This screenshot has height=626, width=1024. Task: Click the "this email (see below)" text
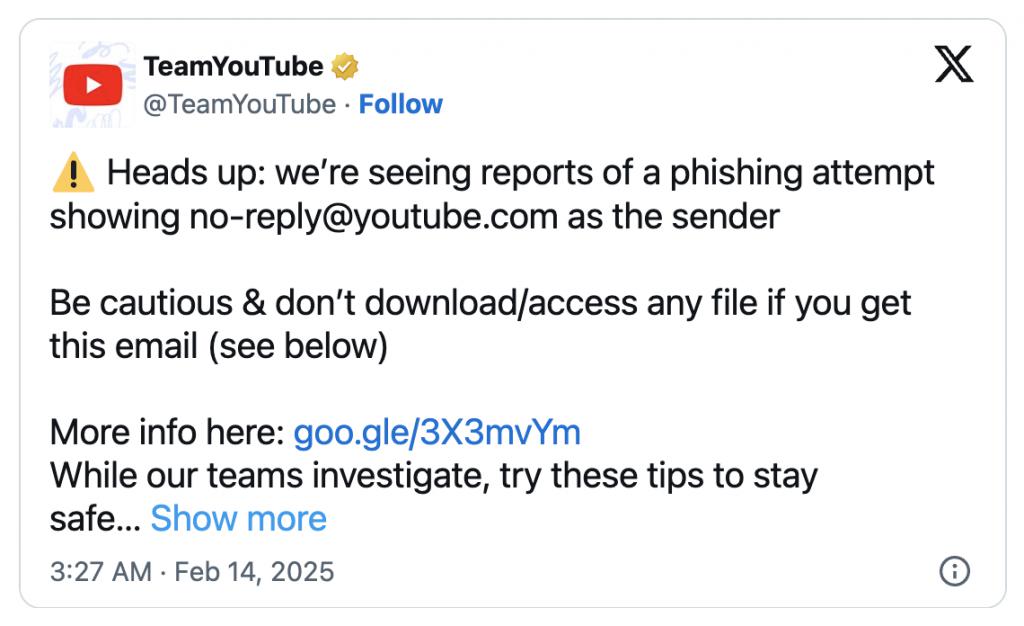[219, 346]
